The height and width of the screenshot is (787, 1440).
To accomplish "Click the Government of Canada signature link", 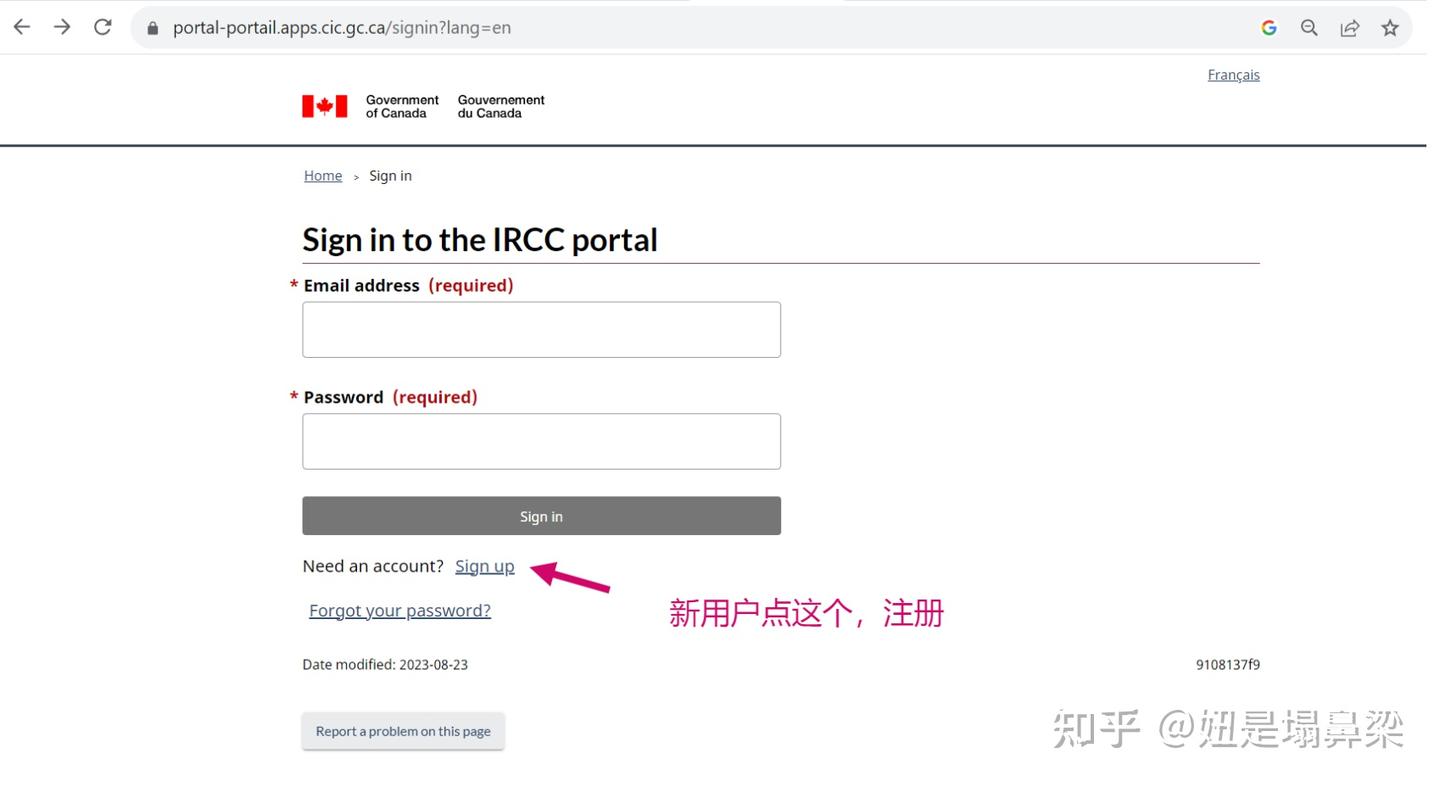I will (422, 105).
